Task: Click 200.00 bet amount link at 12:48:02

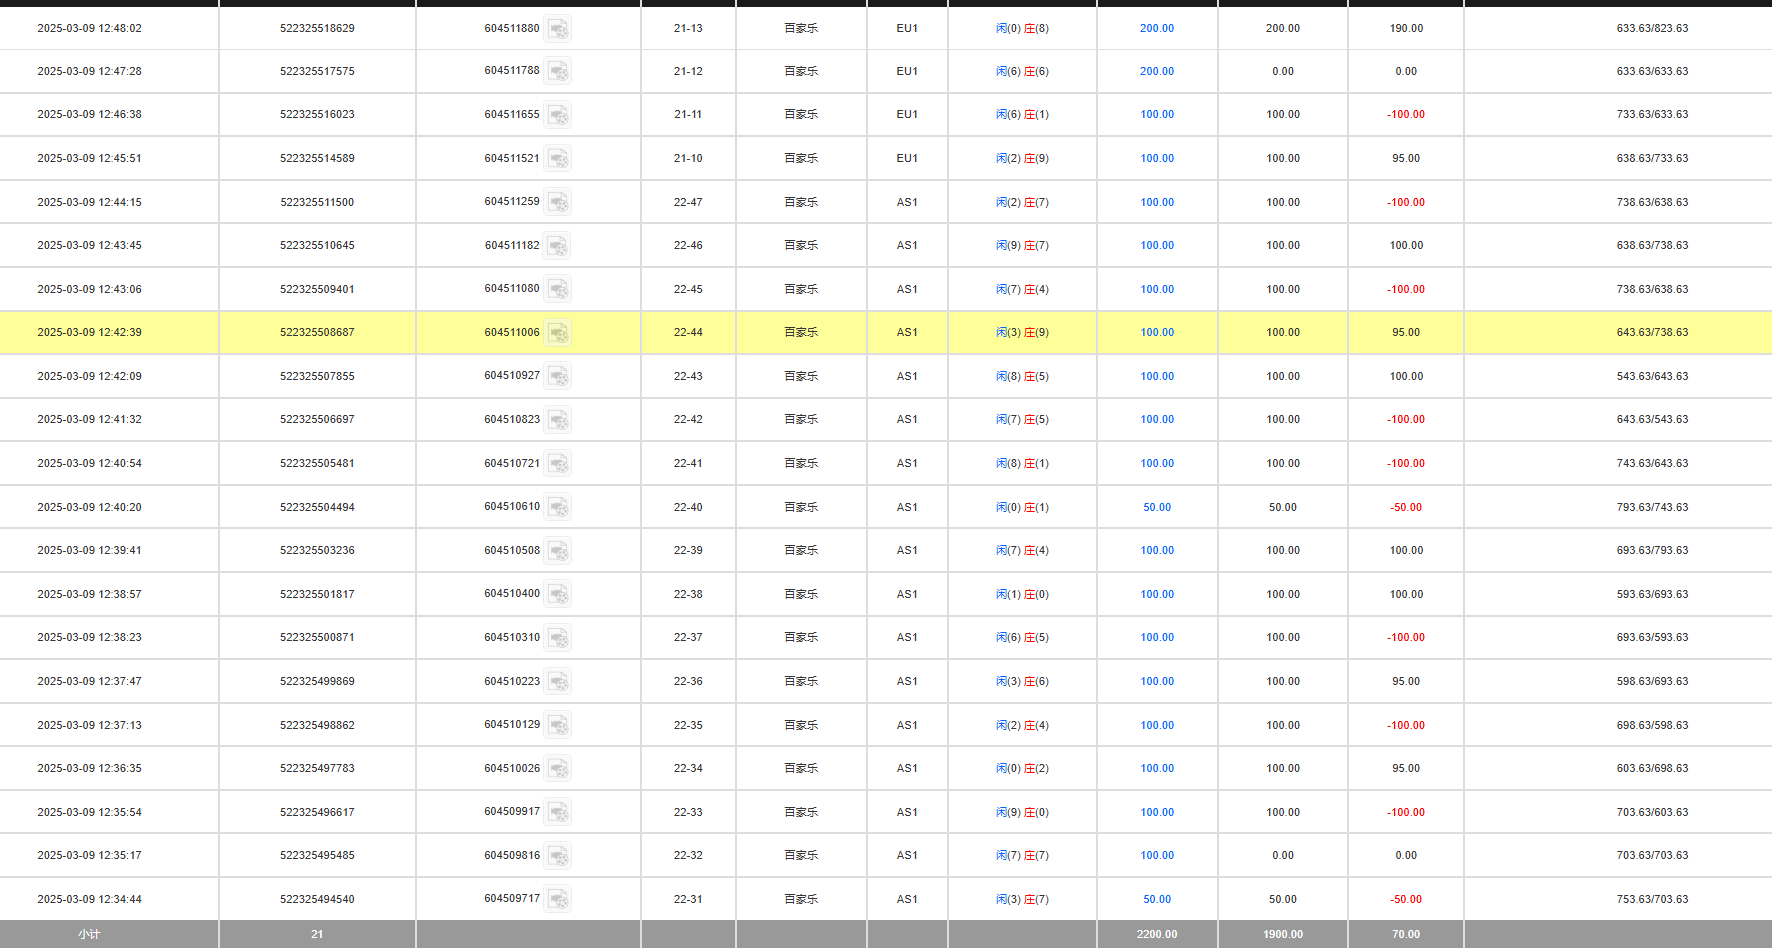Action: 1157,29
